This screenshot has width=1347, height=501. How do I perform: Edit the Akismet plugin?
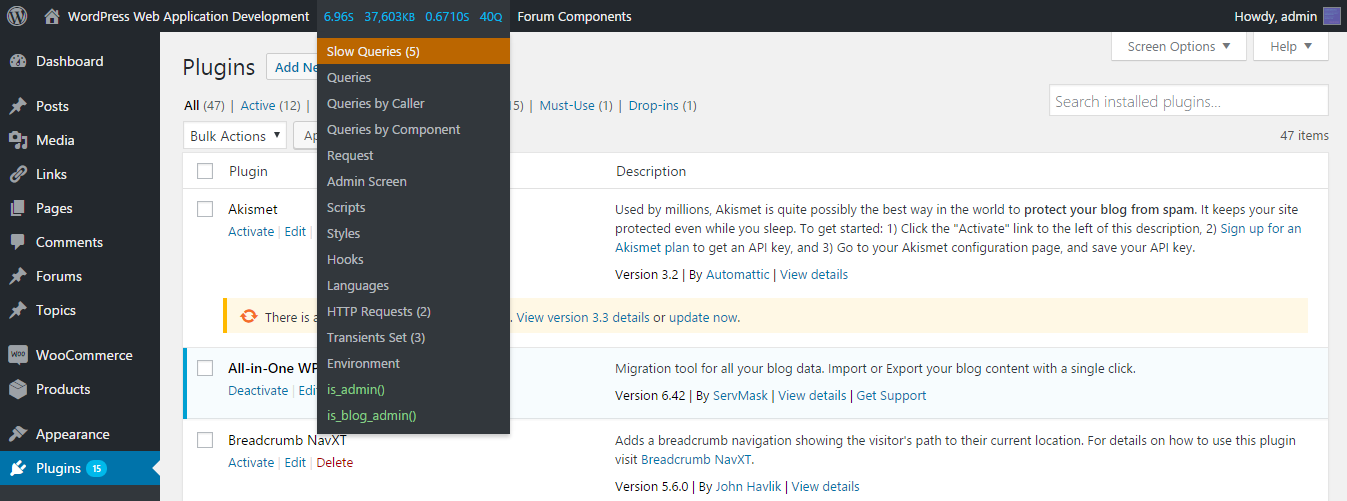[x=295, y=231]
